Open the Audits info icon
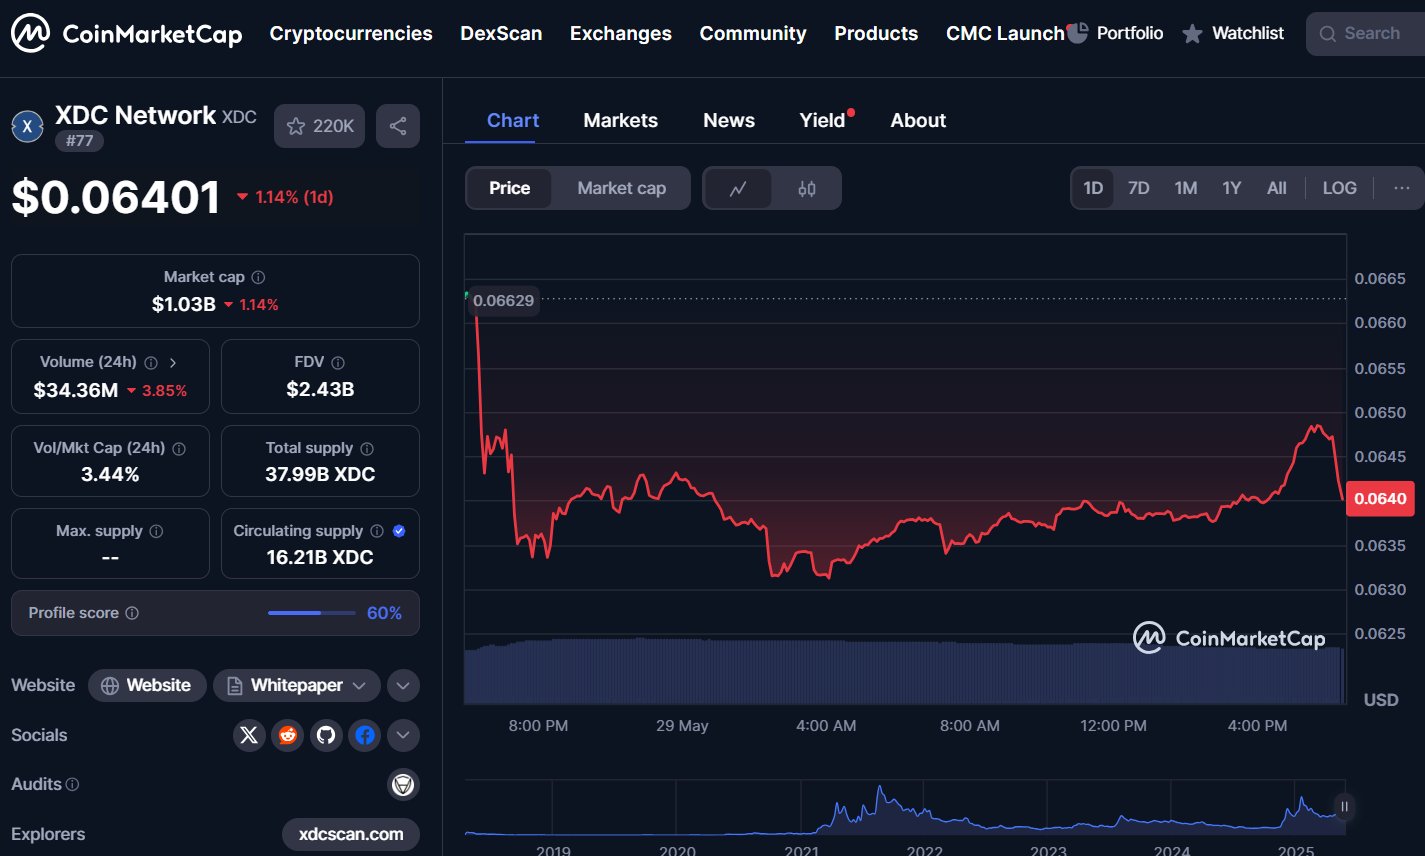Screen dimensions: 1425x856 pyautogui.click(x=72, y=784)
